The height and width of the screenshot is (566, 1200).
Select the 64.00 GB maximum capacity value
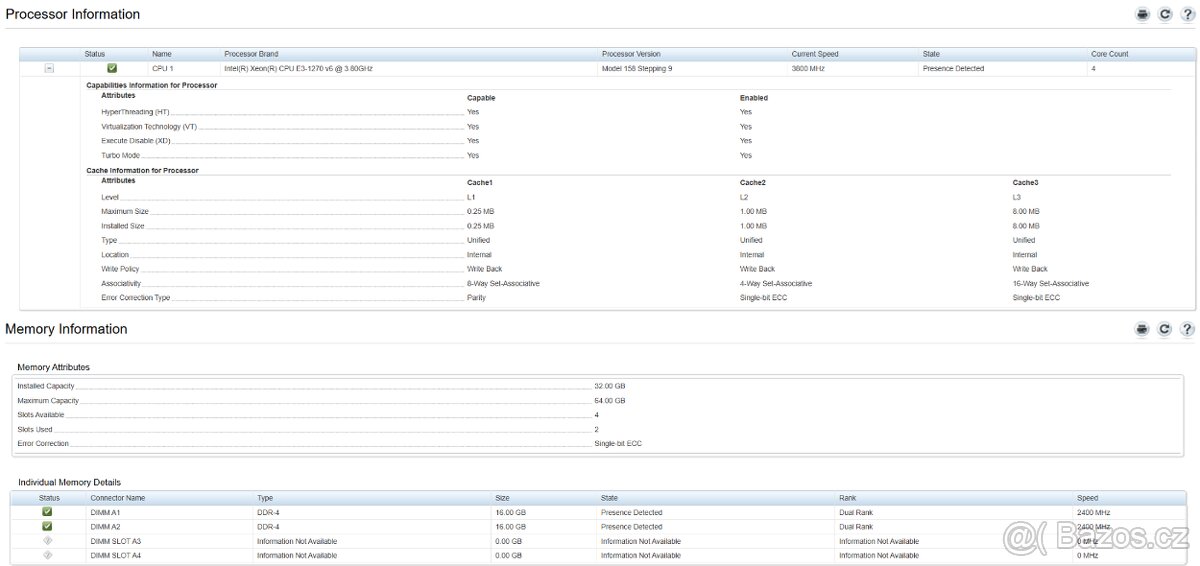610,400
